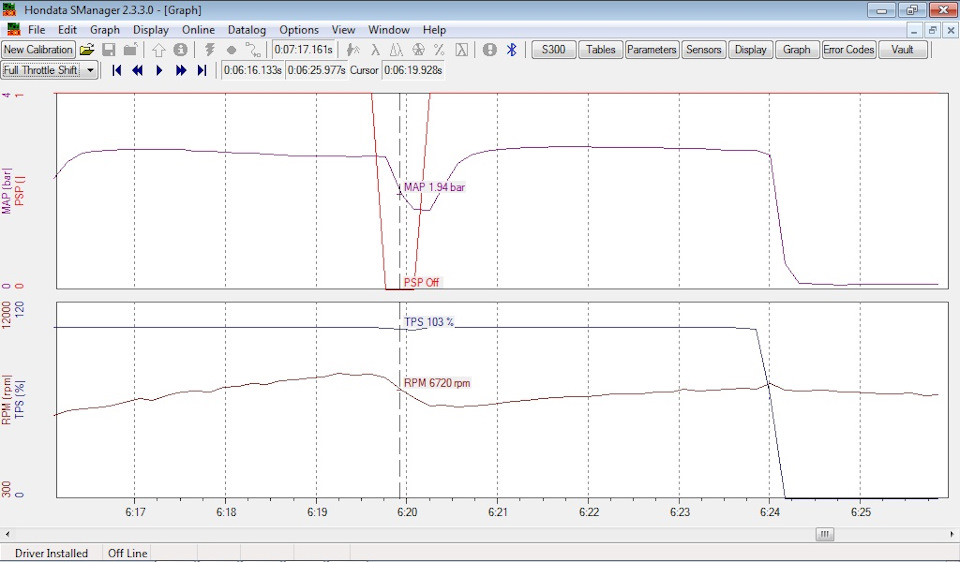Click the app icon in the menu bar
The width and height of the screenshot is (960, 562).
pos(13,29)
